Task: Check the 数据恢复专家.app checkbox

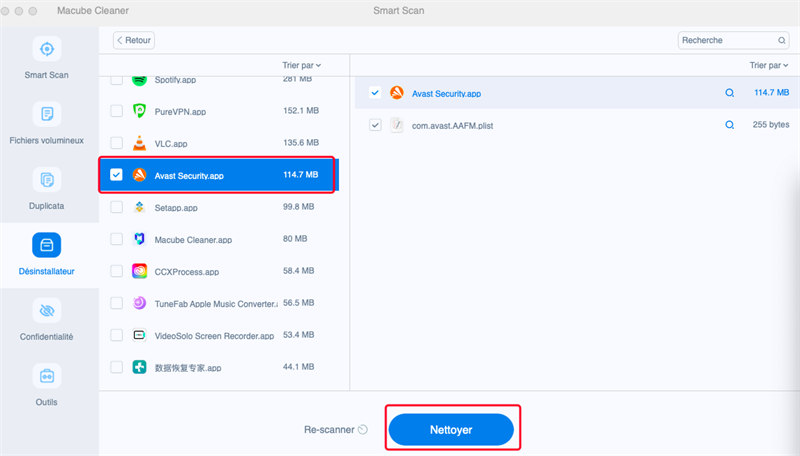Action: pyautogui.click(x=116, y=367)
